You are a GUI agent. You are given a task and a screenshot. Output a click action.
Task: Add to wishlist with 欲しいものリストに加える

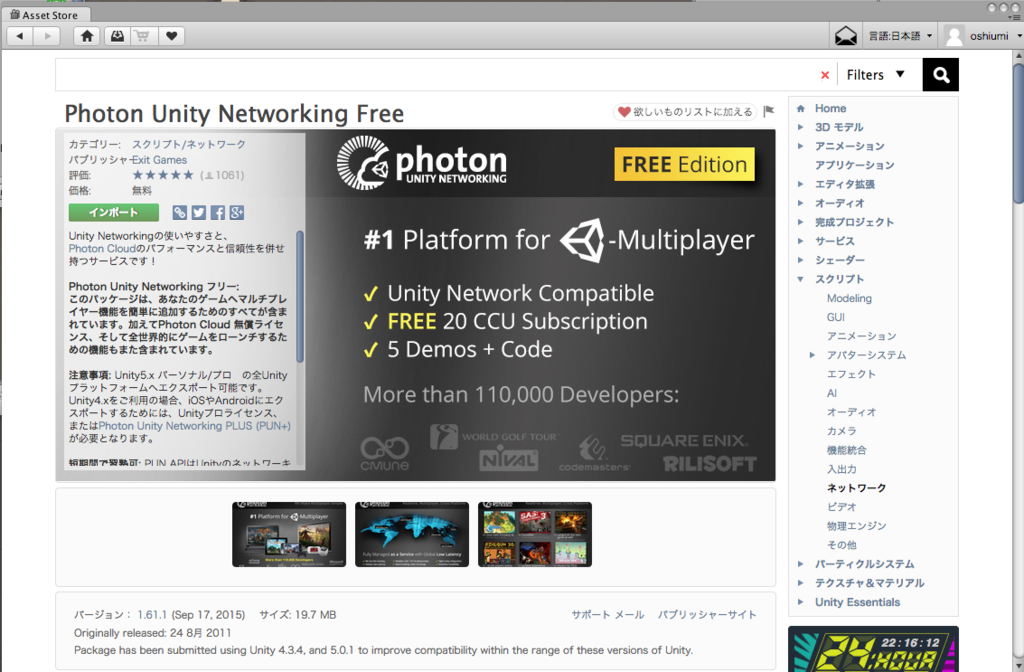[x=684, y=112]
